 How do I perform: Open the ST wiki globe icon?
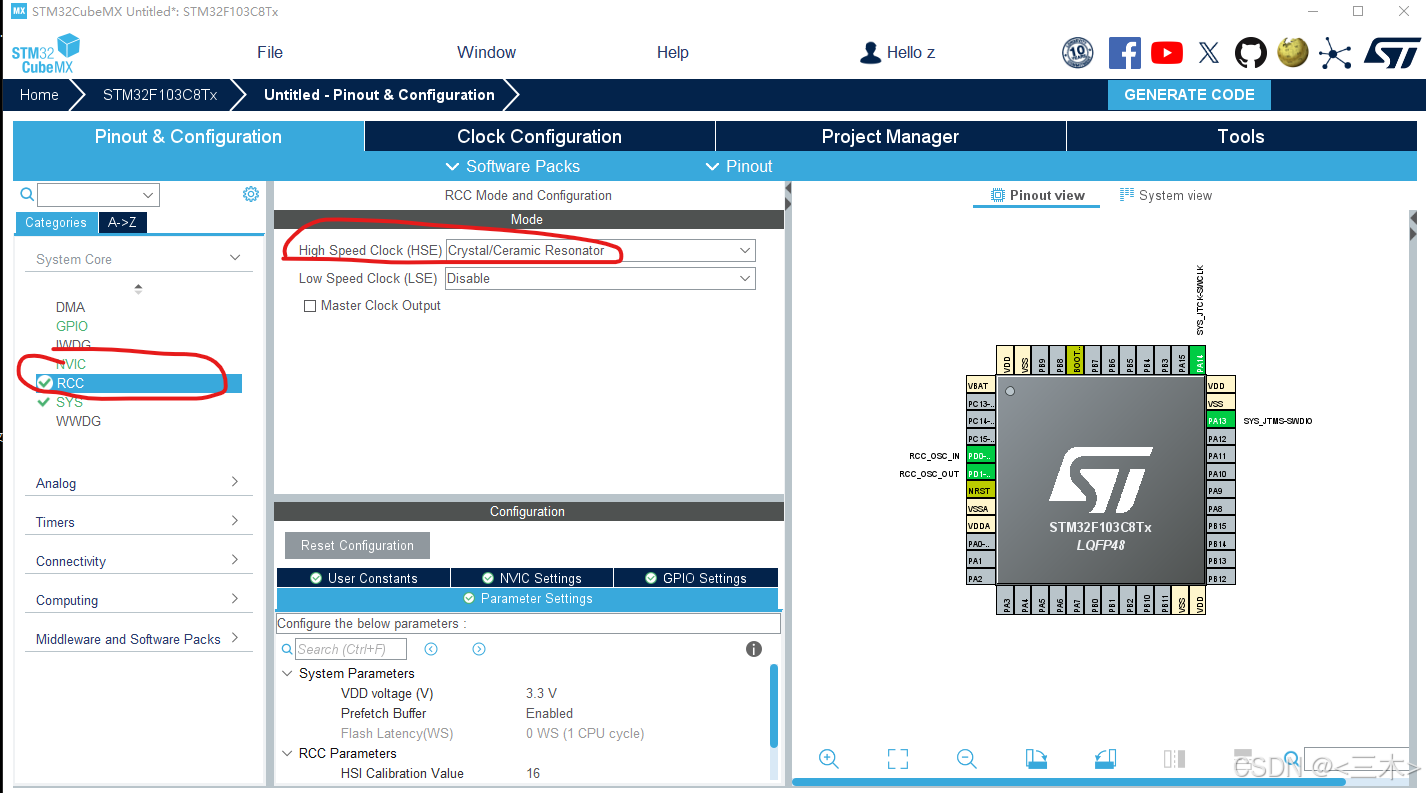point(1293,52)
